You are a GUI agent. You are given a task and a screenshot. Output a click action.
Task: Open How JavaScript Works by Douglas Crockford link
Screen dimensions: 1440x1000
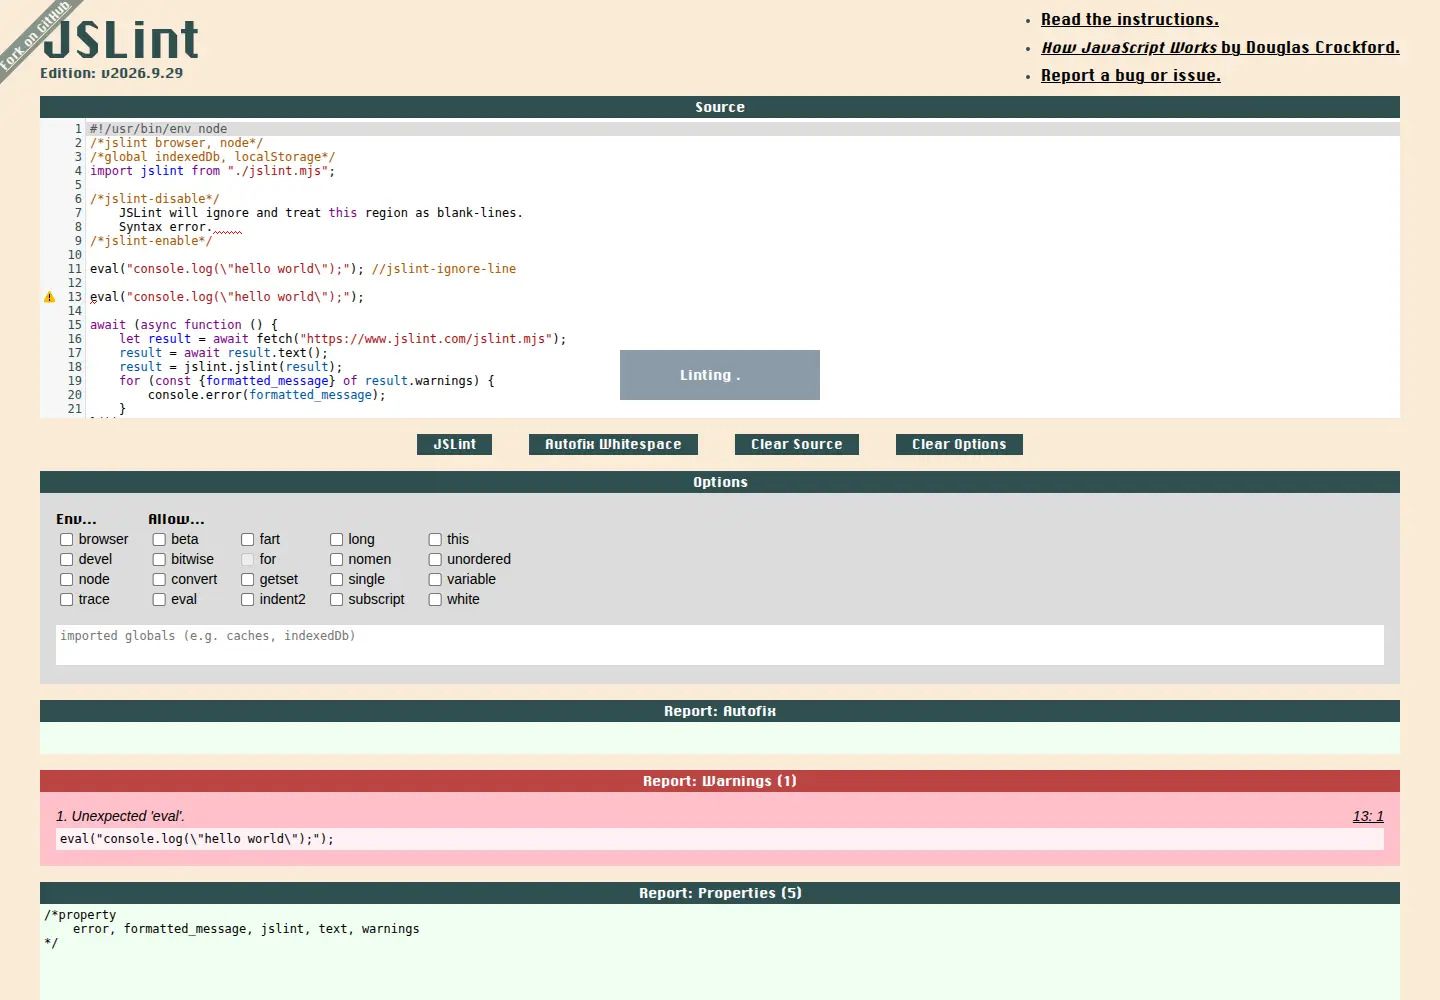coord(1220,47)
